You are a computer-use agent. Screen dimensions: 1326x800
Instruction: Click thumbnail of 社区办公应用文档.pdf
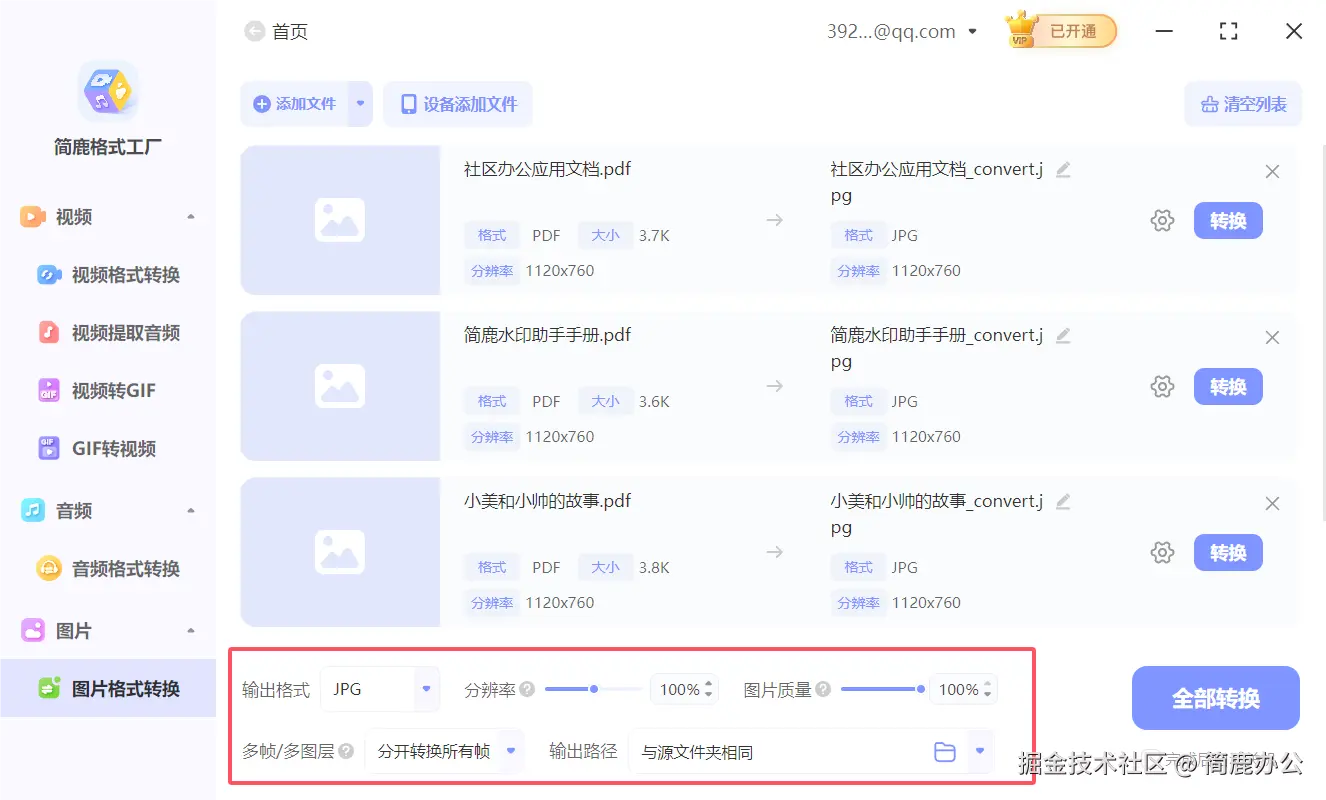tap(340, 220)
